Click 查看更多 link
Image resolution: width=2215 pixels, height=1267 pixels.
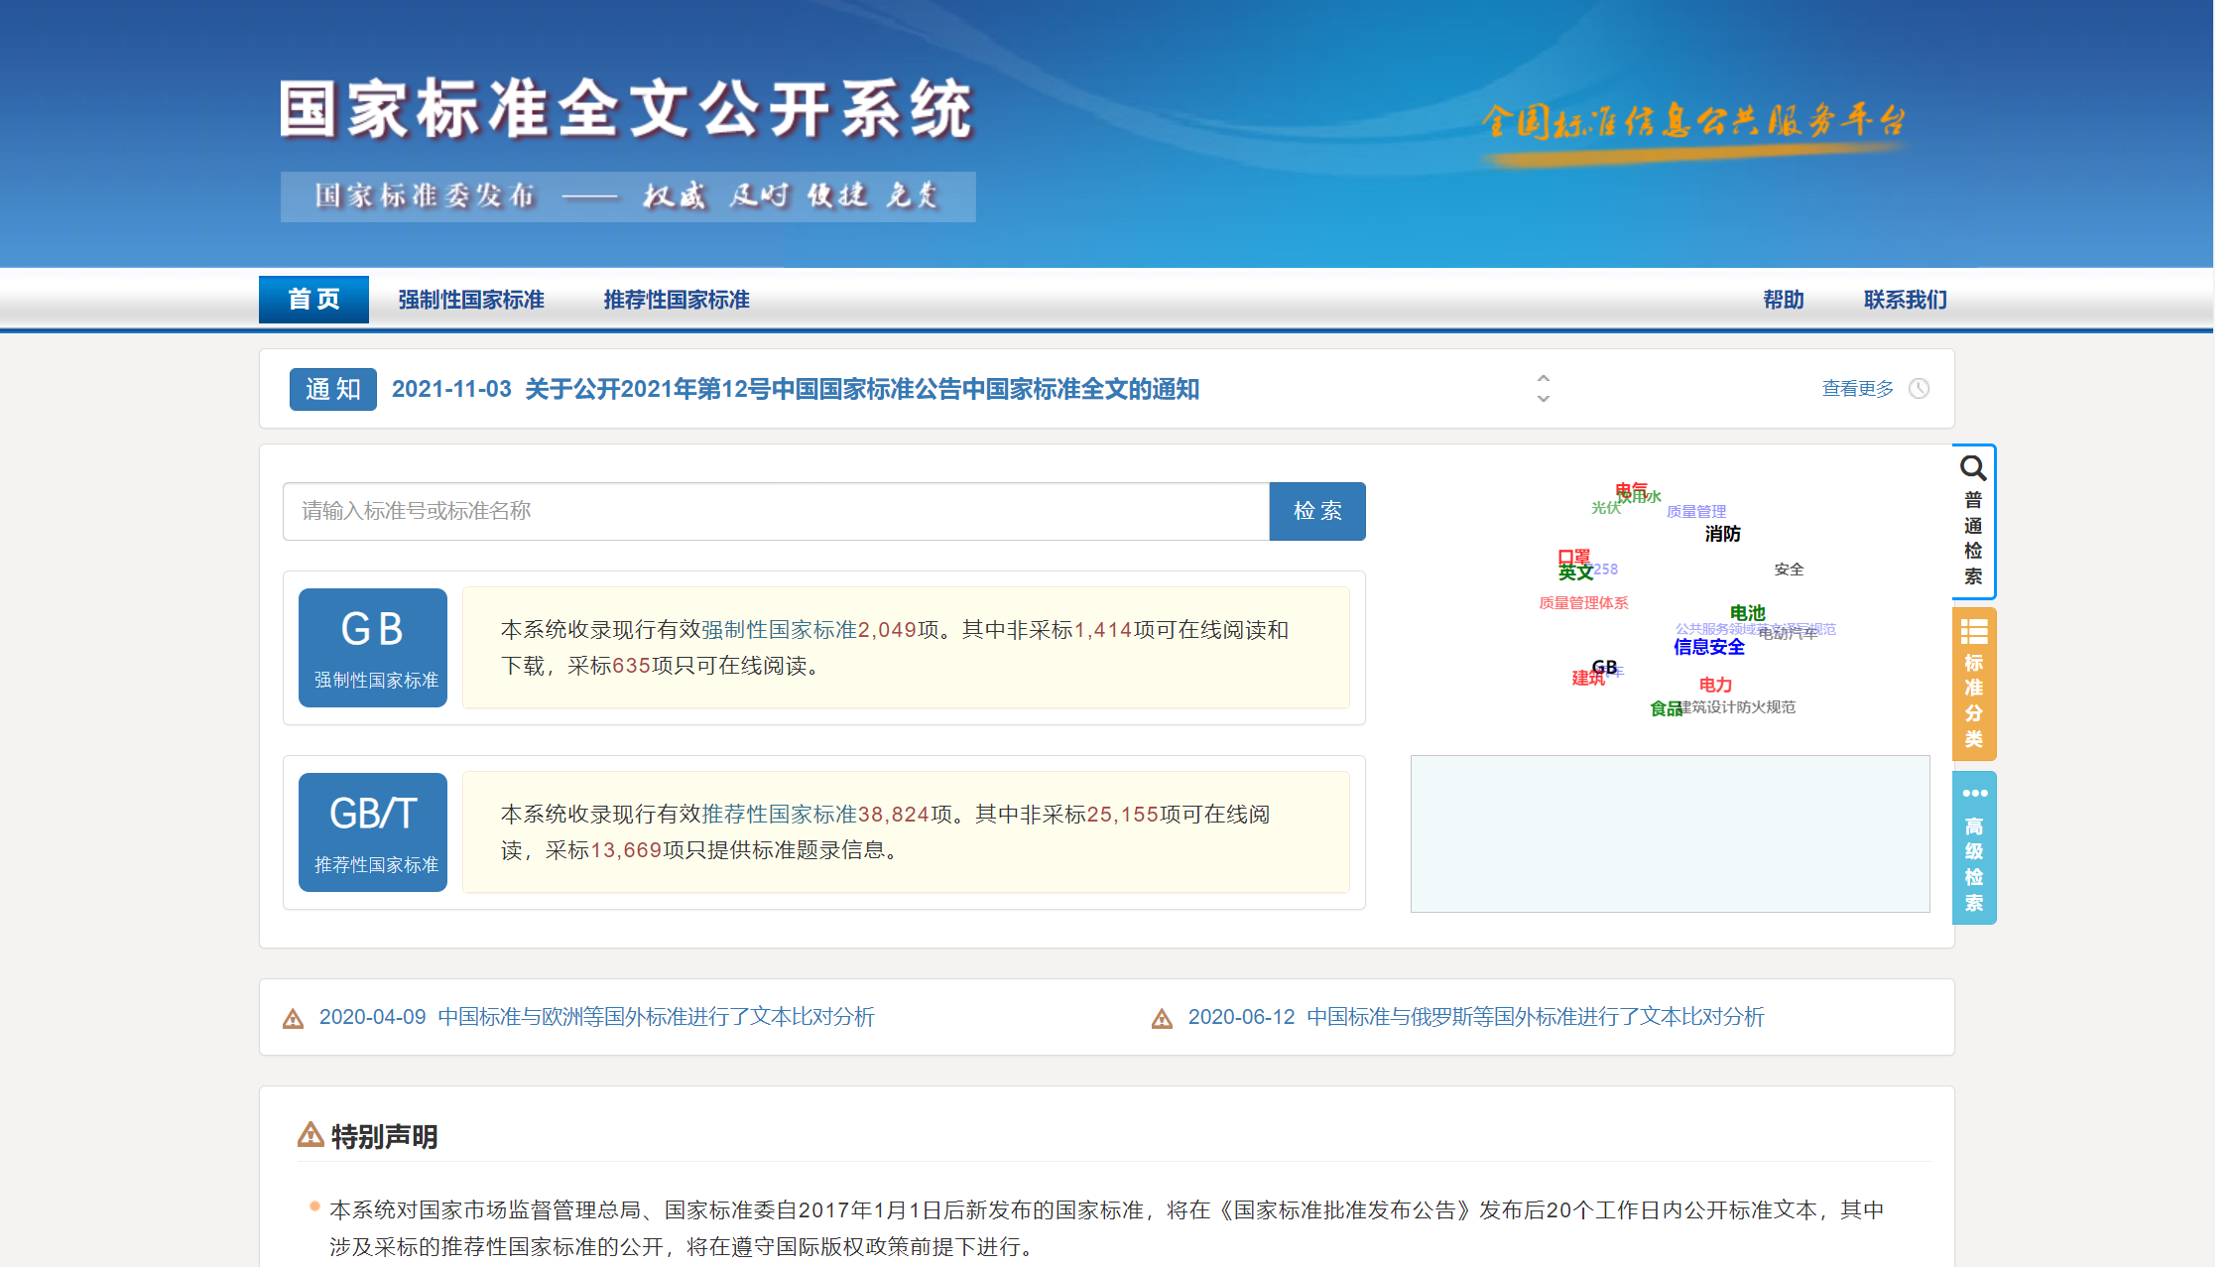pyautogui.click(x=1857, y=389)
